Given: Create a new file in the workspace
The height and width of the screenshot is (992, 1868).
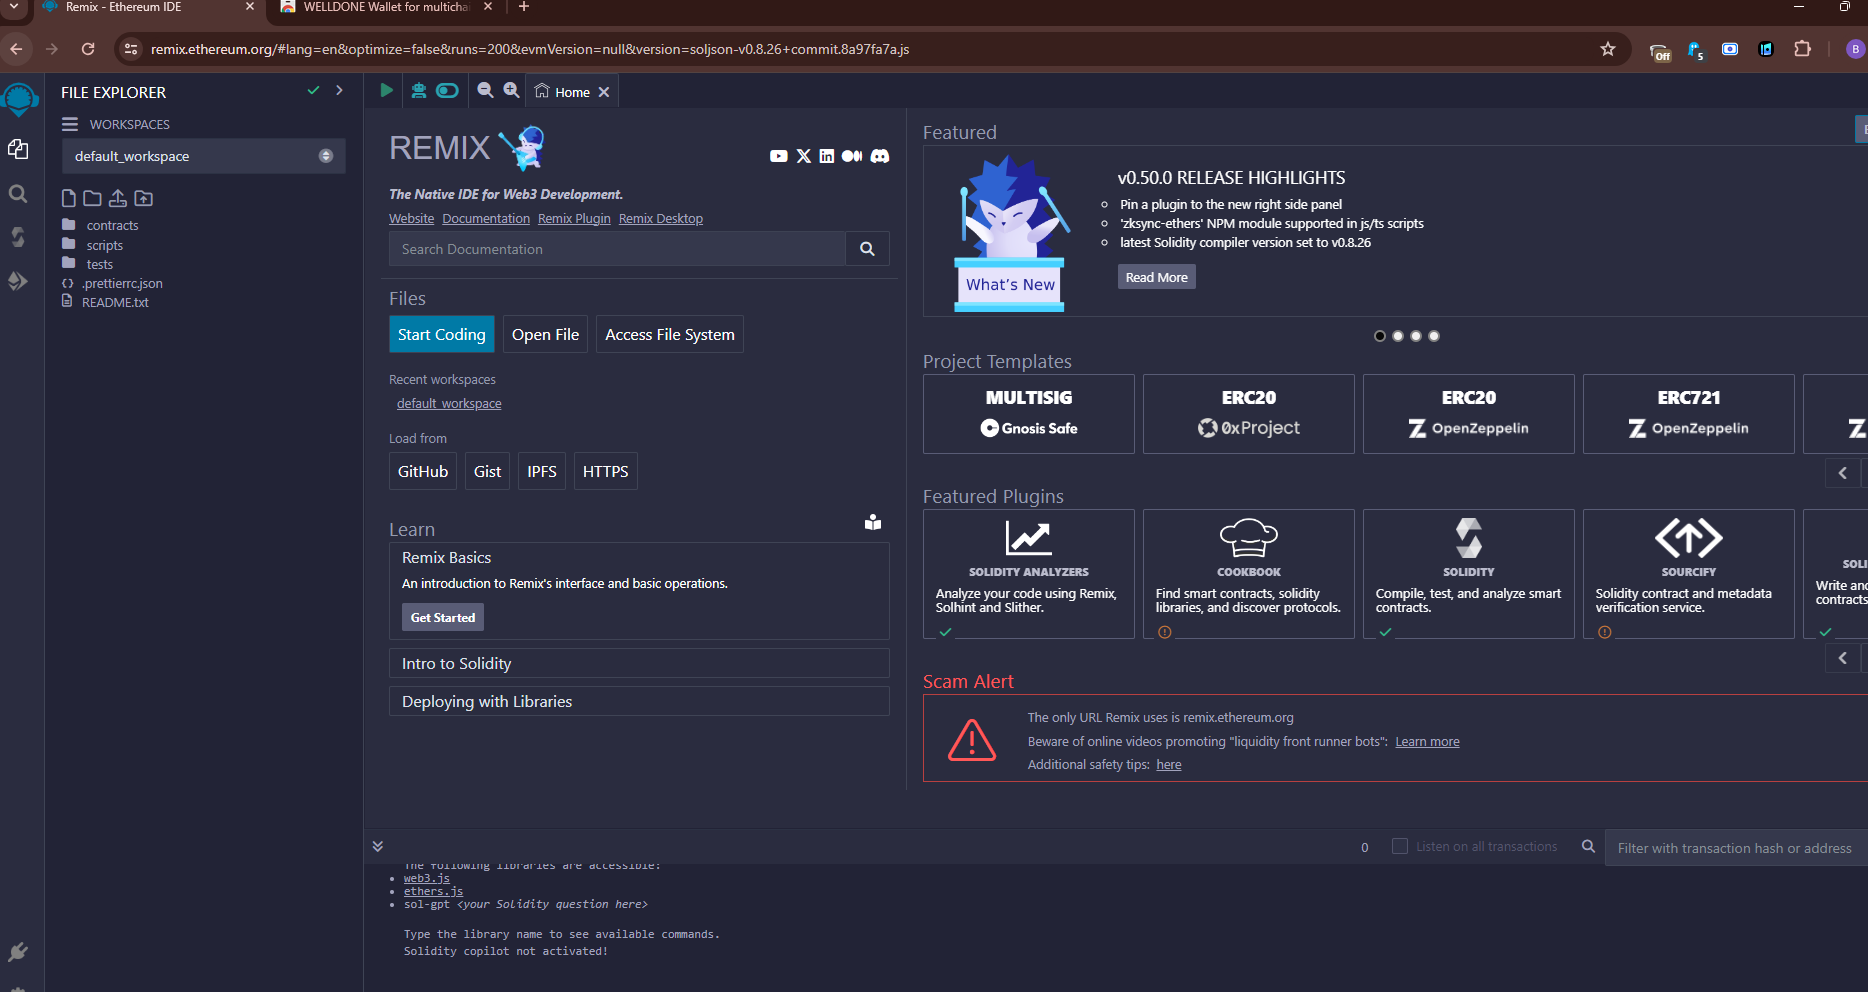Looking at the screenshot, I should [69, 198].
